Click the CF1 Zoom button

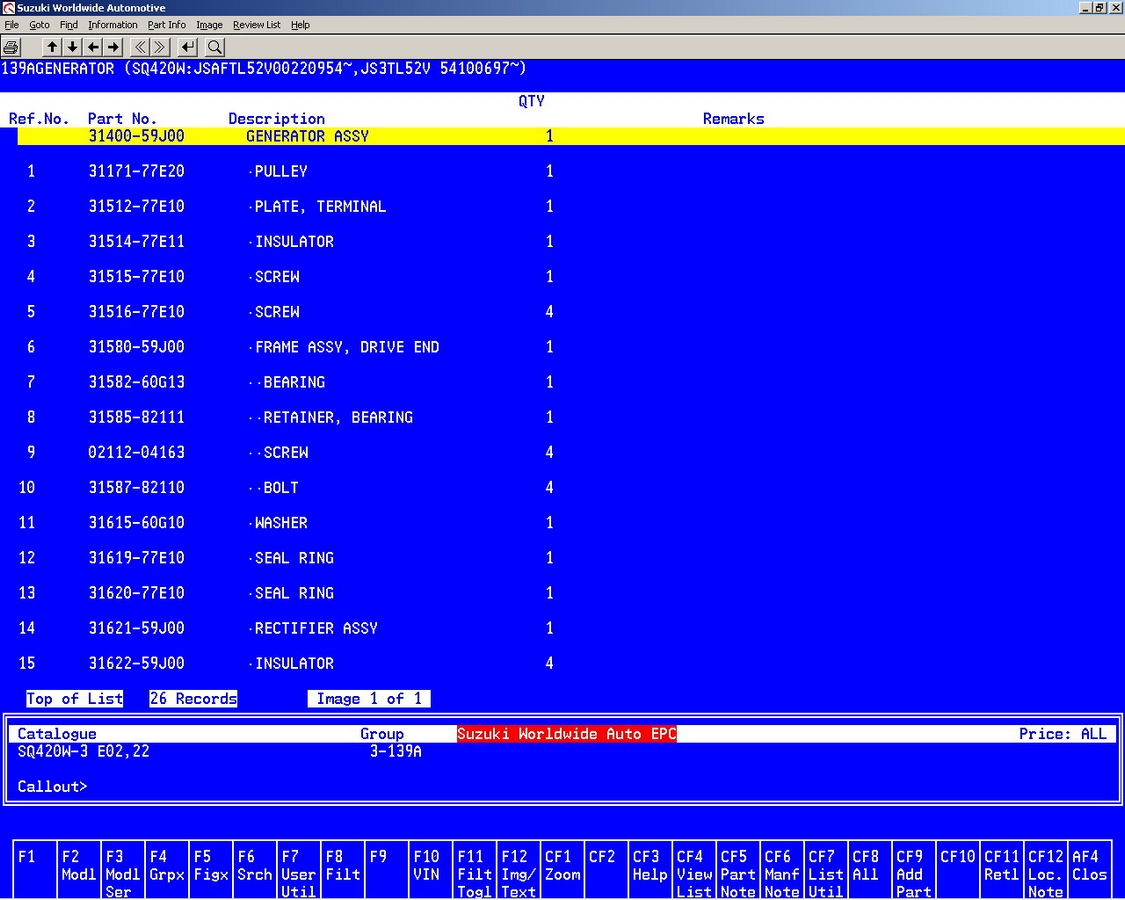coord(562,869)
